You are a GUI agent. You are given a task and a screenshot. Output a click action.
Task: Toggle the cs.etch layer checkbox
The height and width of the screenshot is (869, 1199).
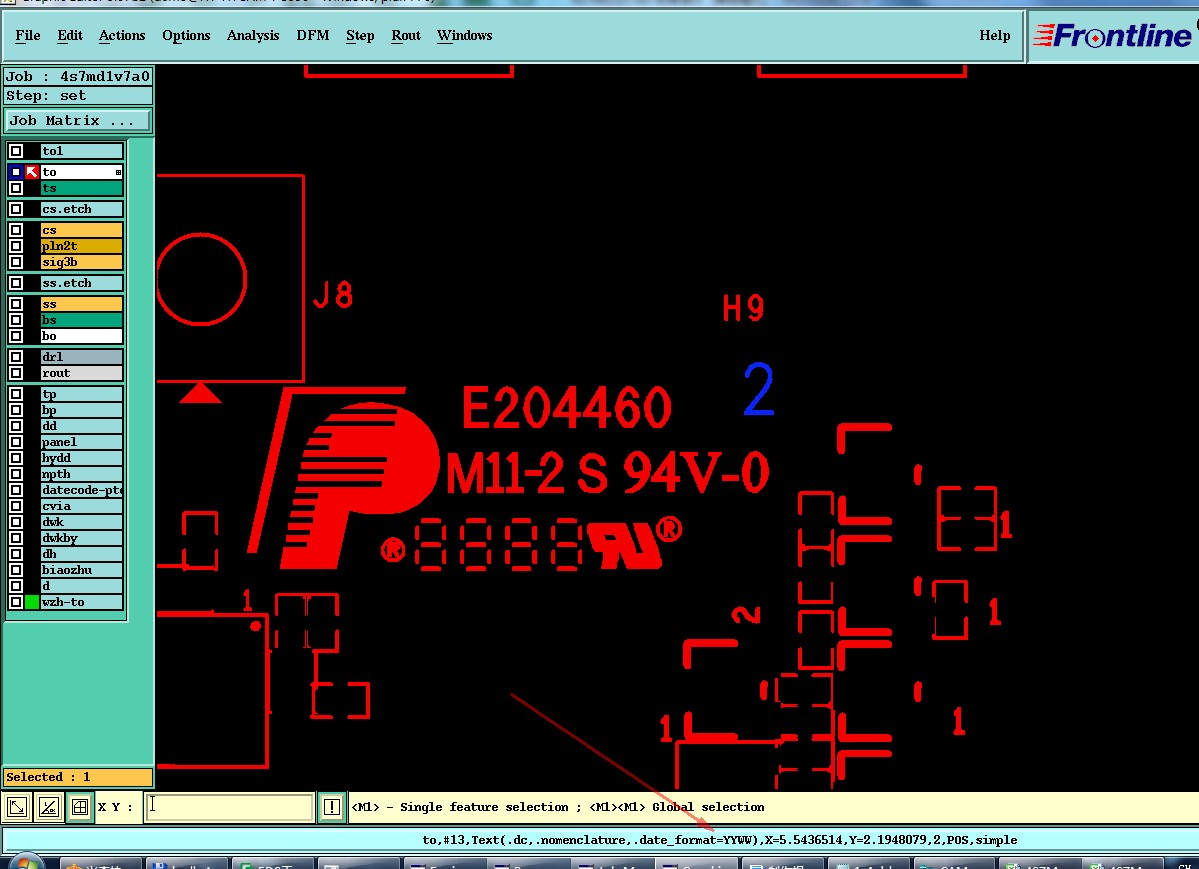pyautogui.click(x=16, y=209)
